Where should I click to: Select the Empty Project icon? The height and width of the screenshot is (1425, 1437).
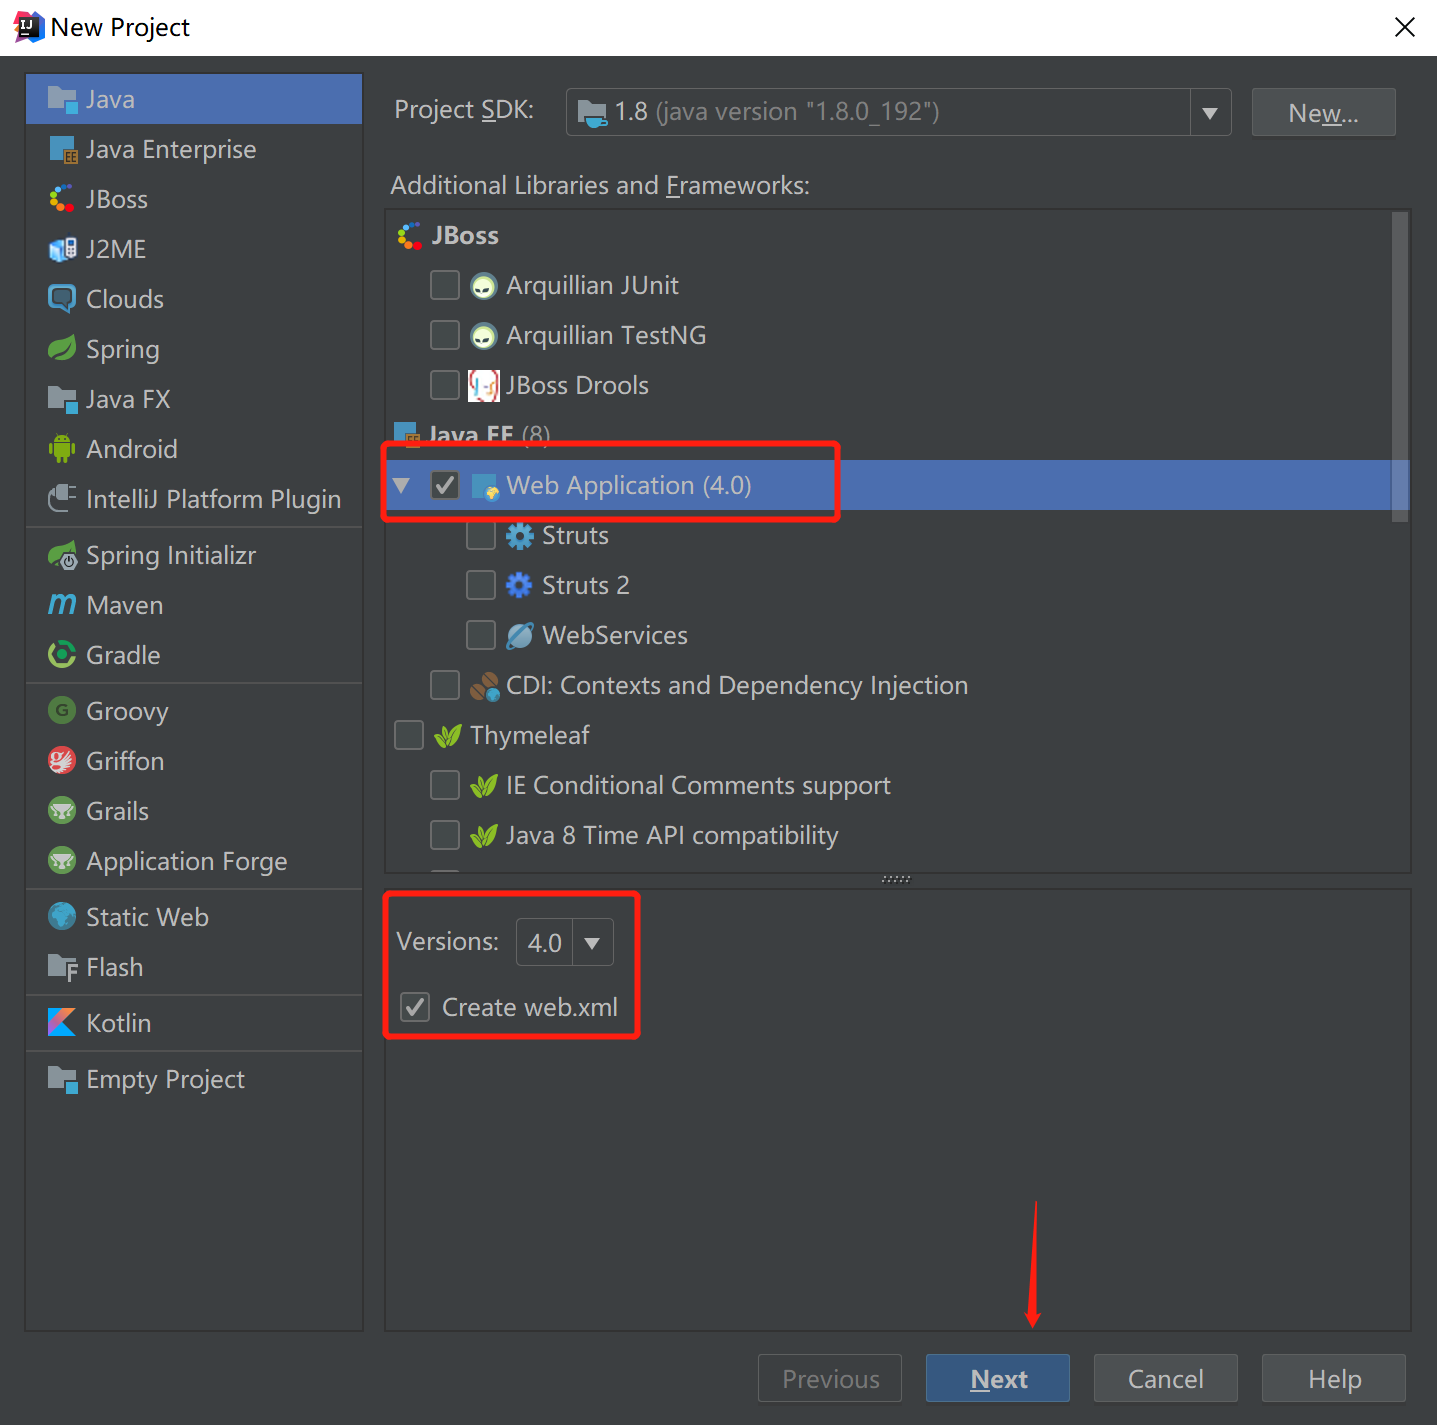62,1079
